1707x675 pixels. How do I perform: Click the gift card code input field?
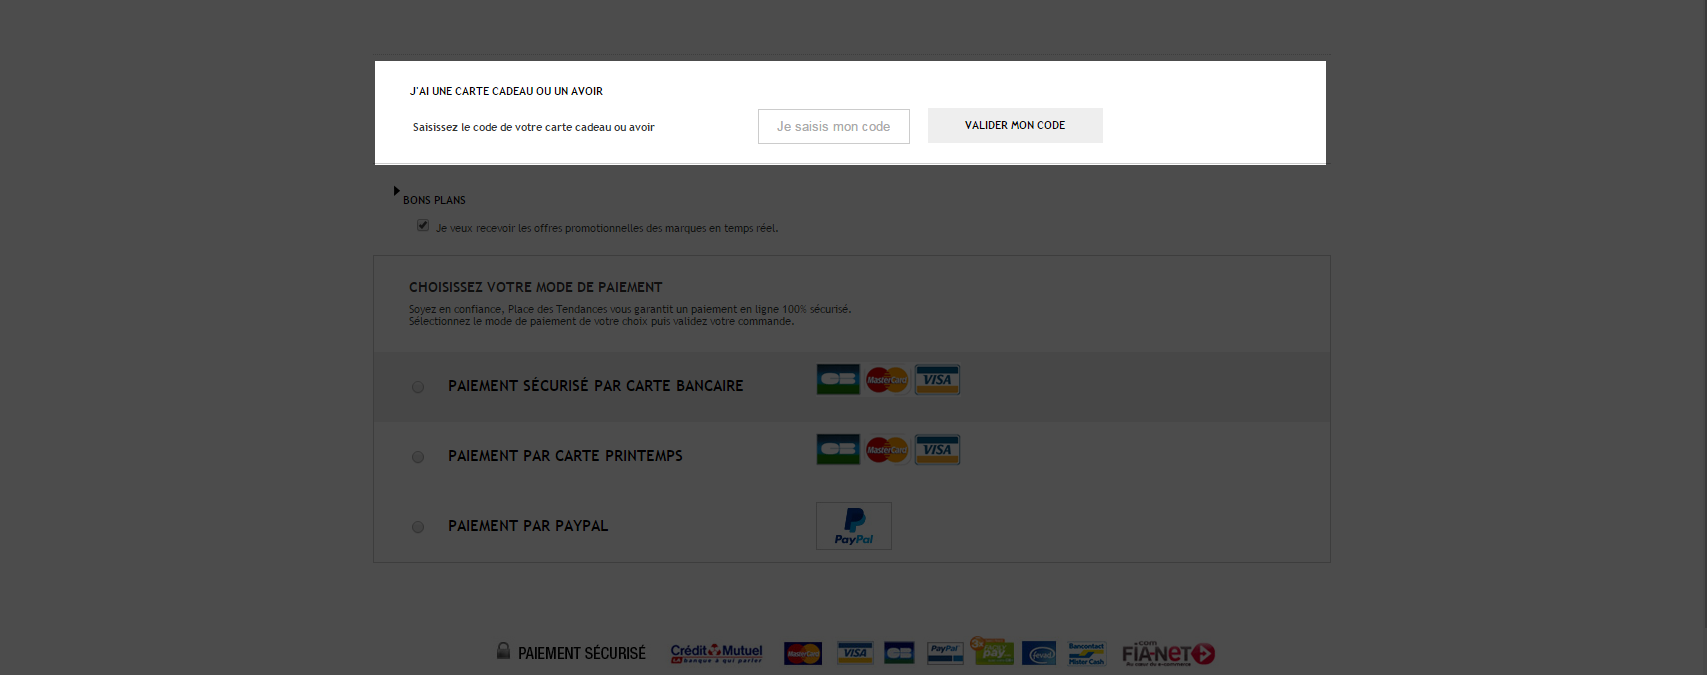tap(833, 126)
